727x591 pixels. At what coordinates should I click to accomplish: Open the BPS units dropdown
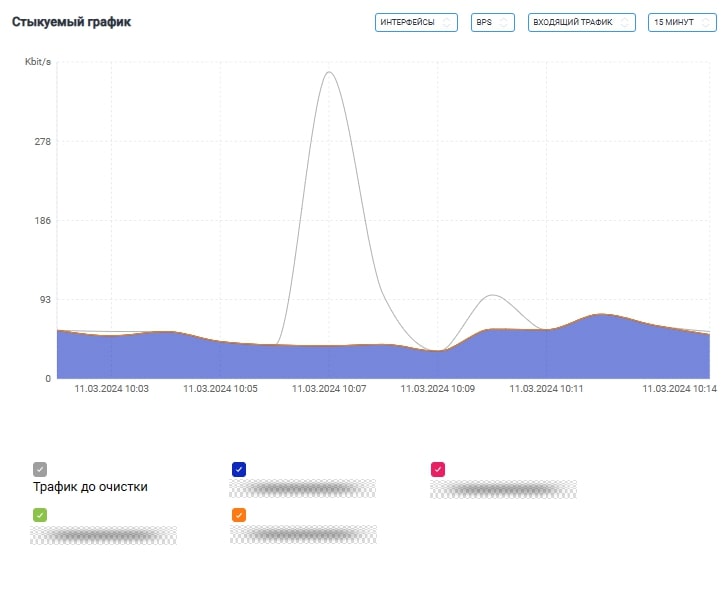click(492, 22)
